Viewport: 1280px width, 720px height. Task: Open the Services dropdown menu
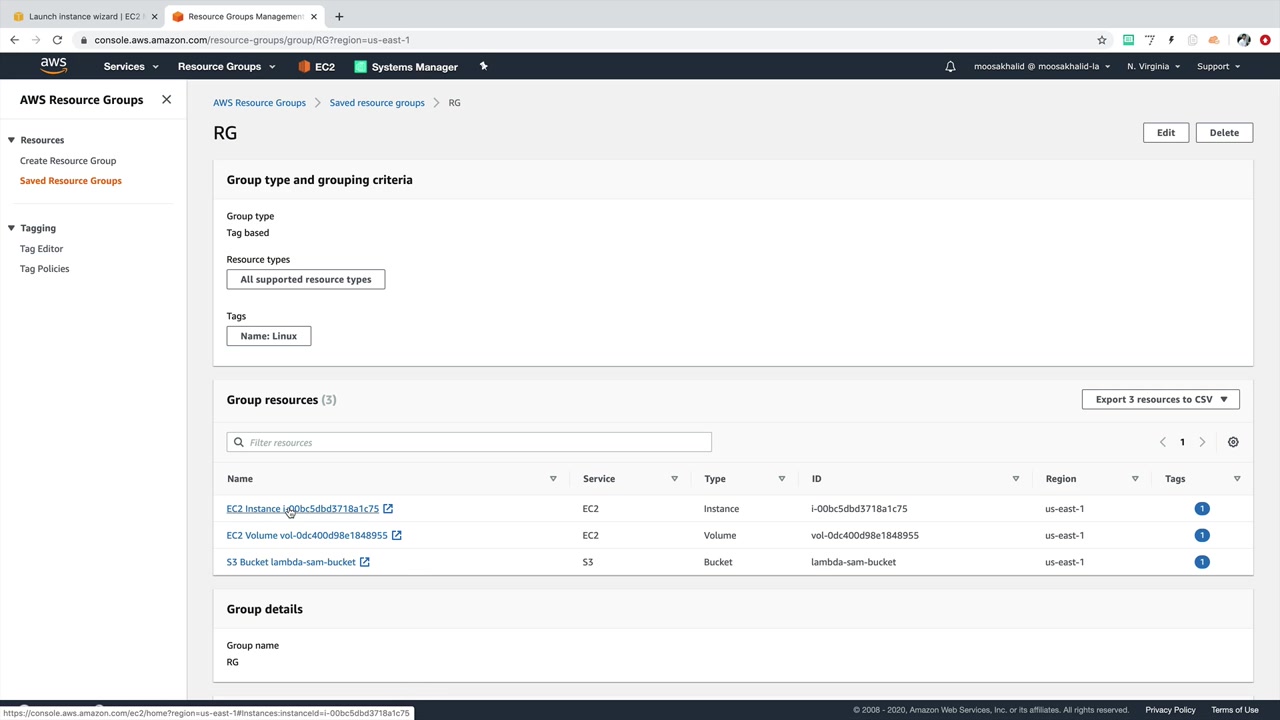tap(131, 67)
